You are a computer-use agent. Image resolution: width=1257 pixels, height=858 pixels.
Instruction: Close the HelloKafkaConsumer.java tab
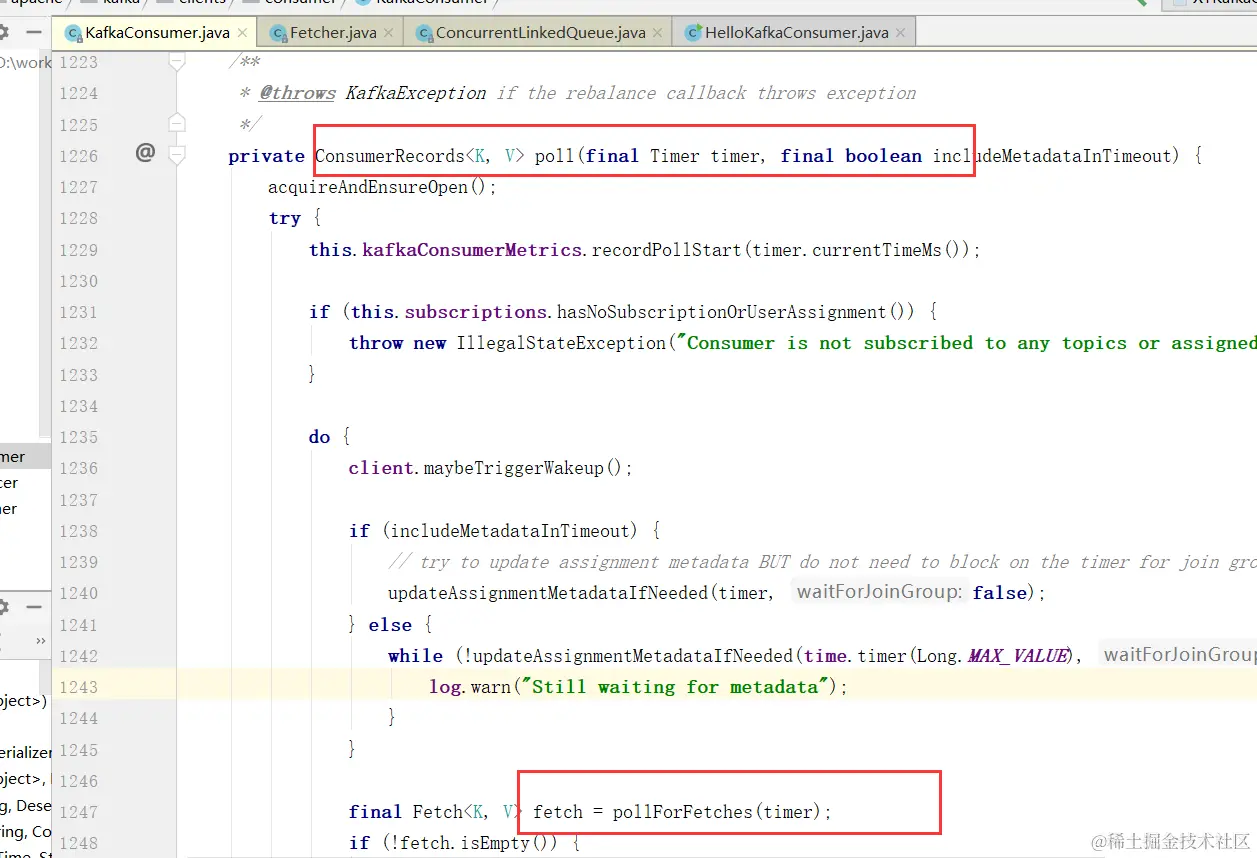click(900, 33)
